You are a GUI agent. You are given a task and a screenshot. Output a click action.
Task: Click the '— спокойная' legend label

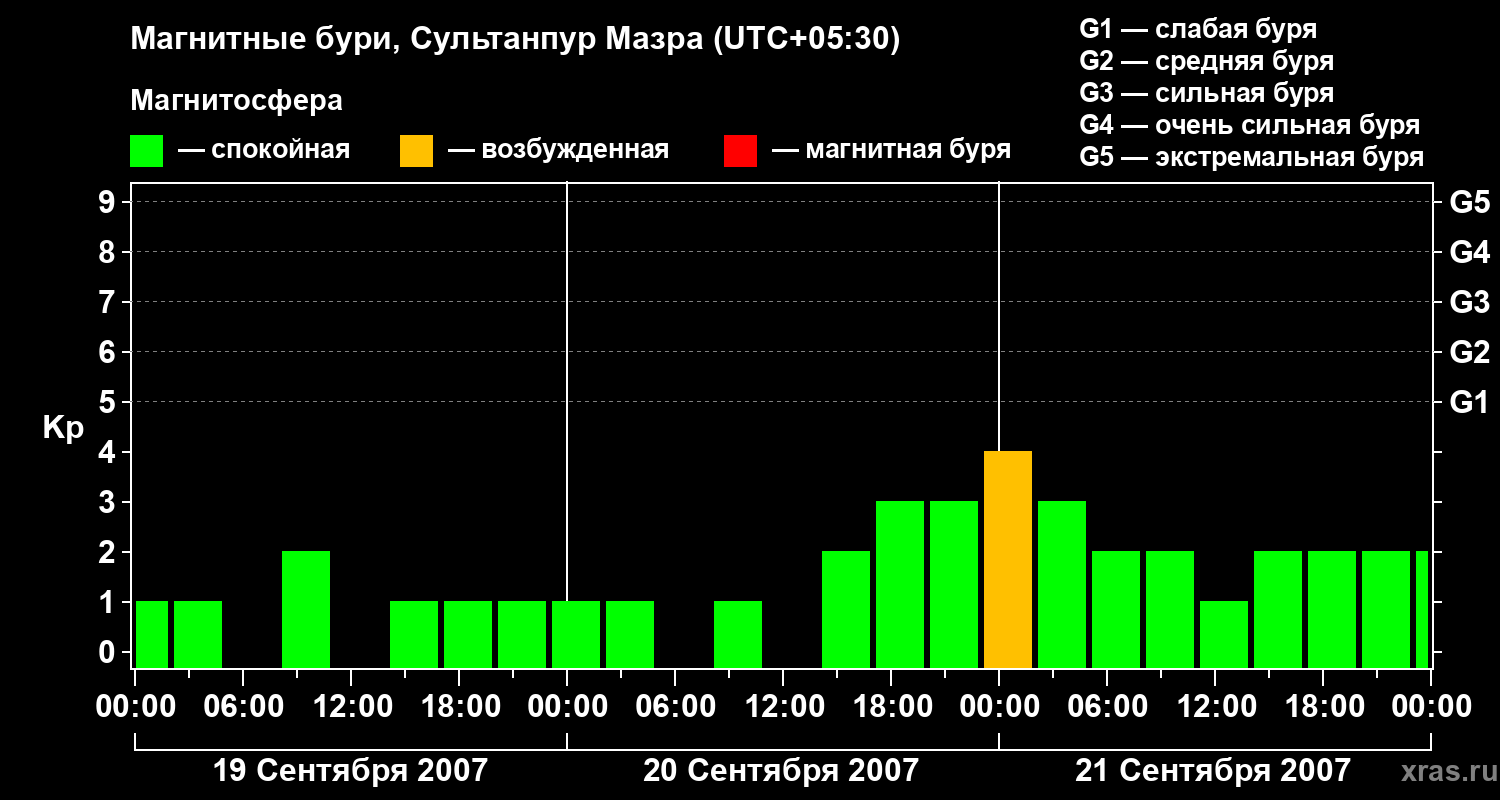(x=264, y=150)
